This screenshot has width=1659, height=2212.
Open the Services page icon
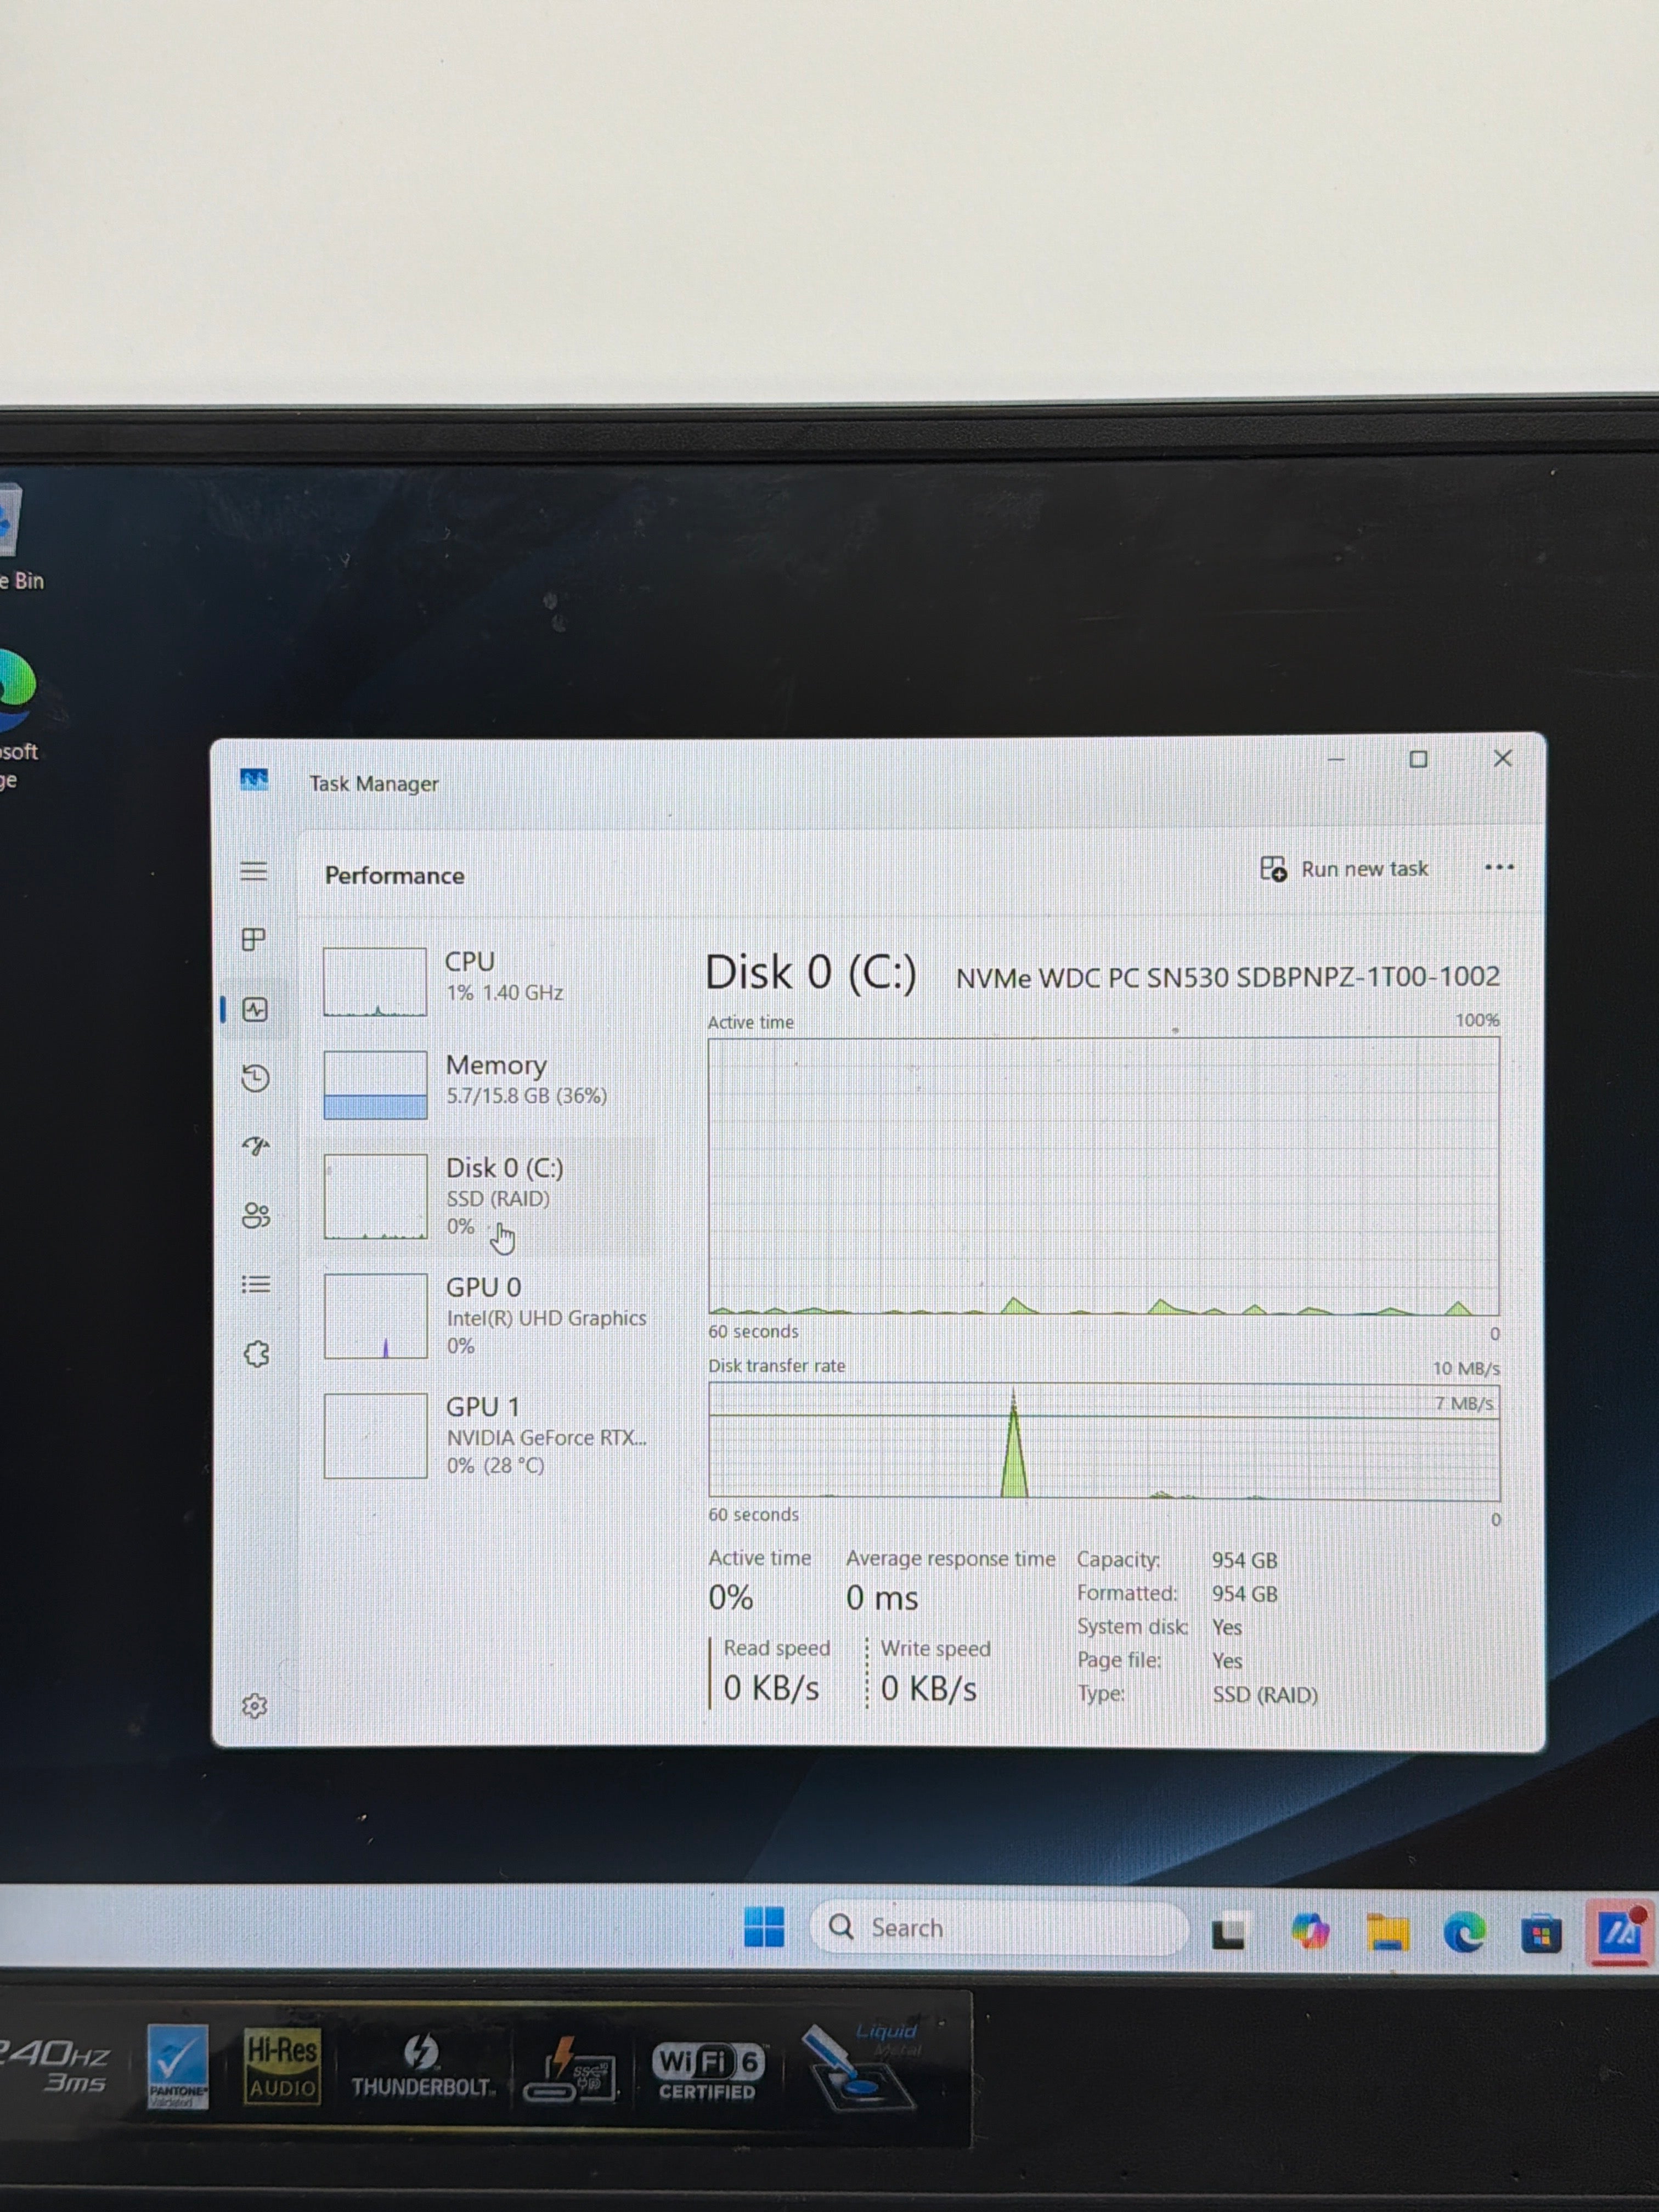pyautogui.click(x=257, y=1354)
